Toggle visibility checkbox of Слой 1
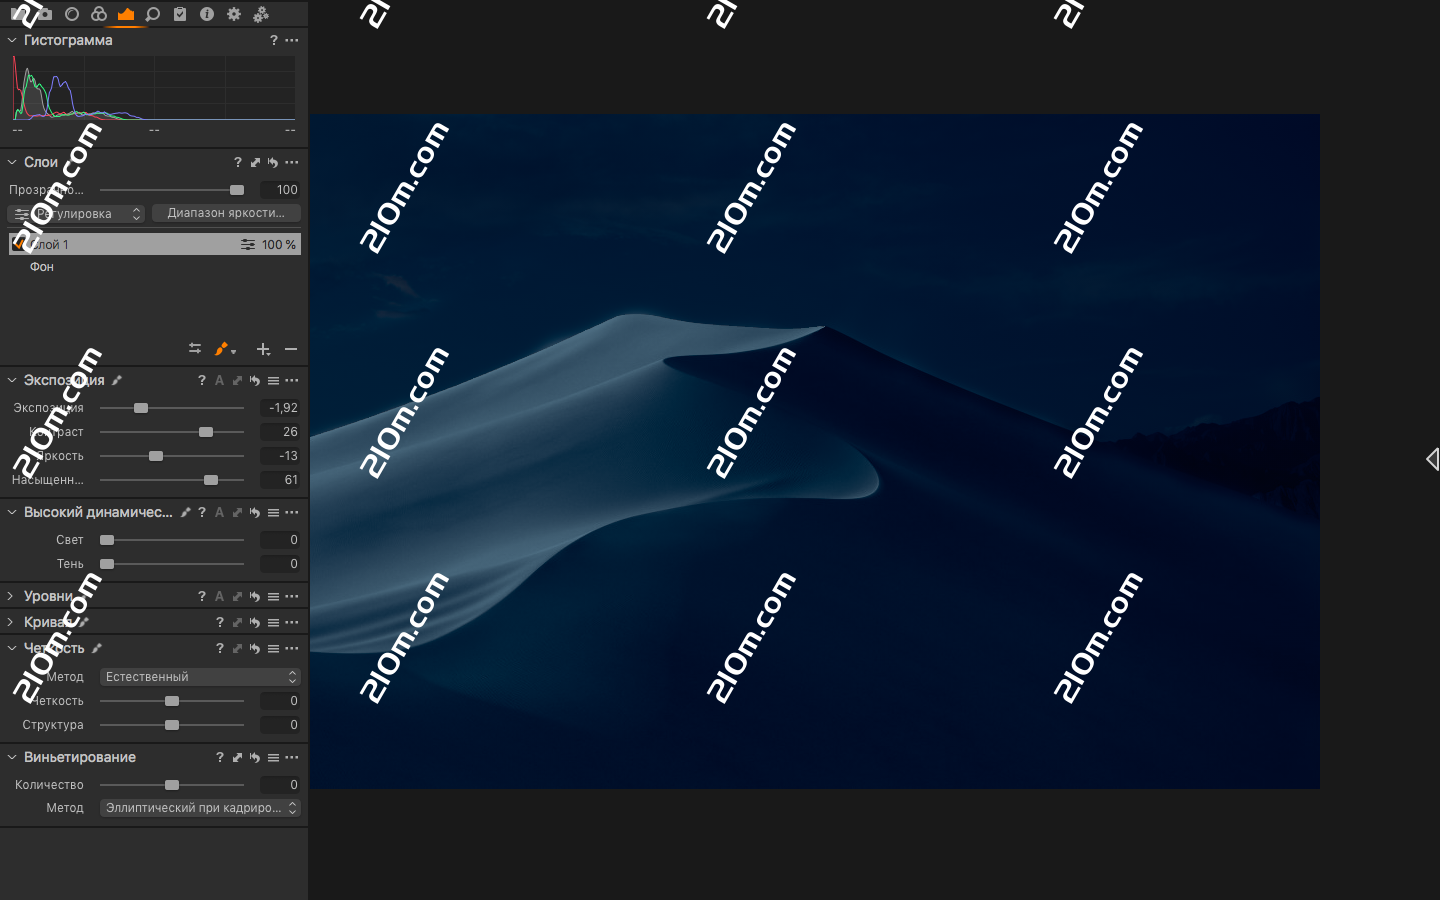 pos(17,243)
